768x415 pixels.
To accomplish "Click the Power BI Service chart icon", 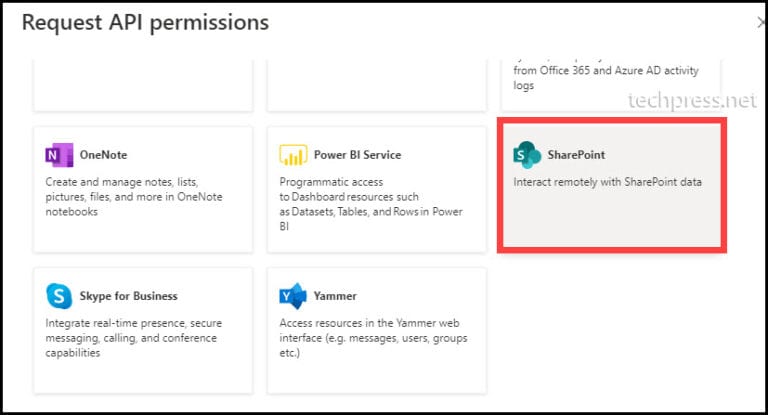I will 293,155.
